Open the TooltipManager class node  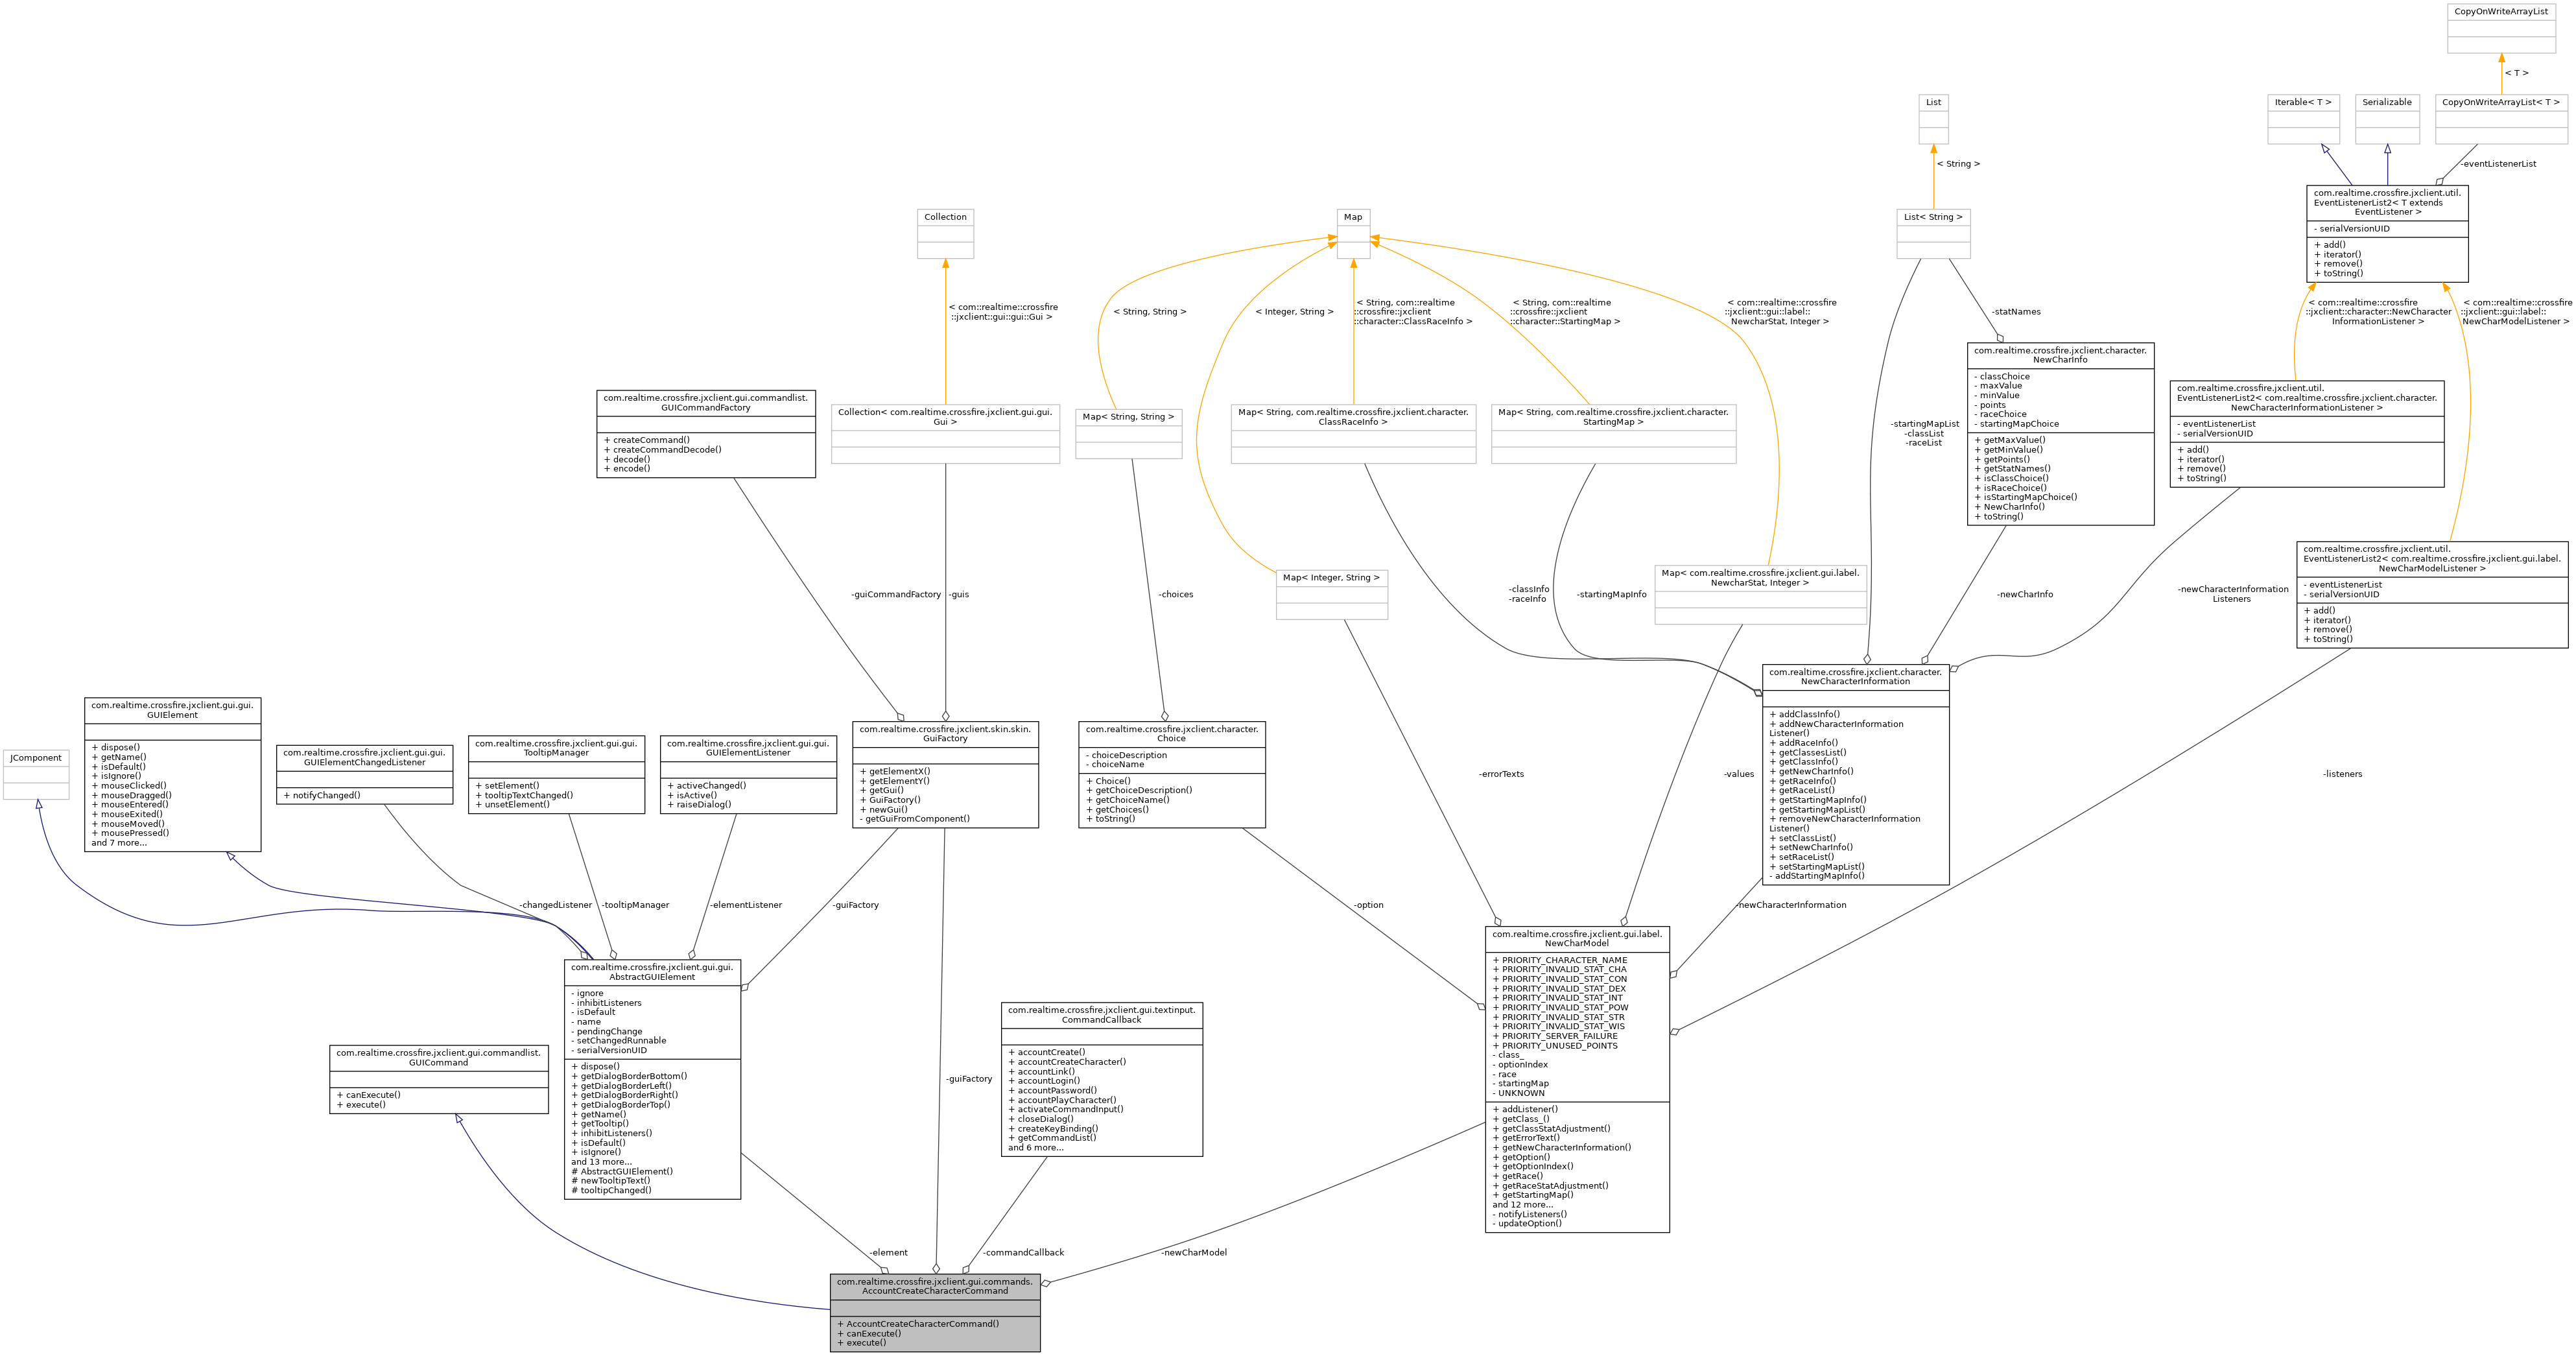[556, 774]
